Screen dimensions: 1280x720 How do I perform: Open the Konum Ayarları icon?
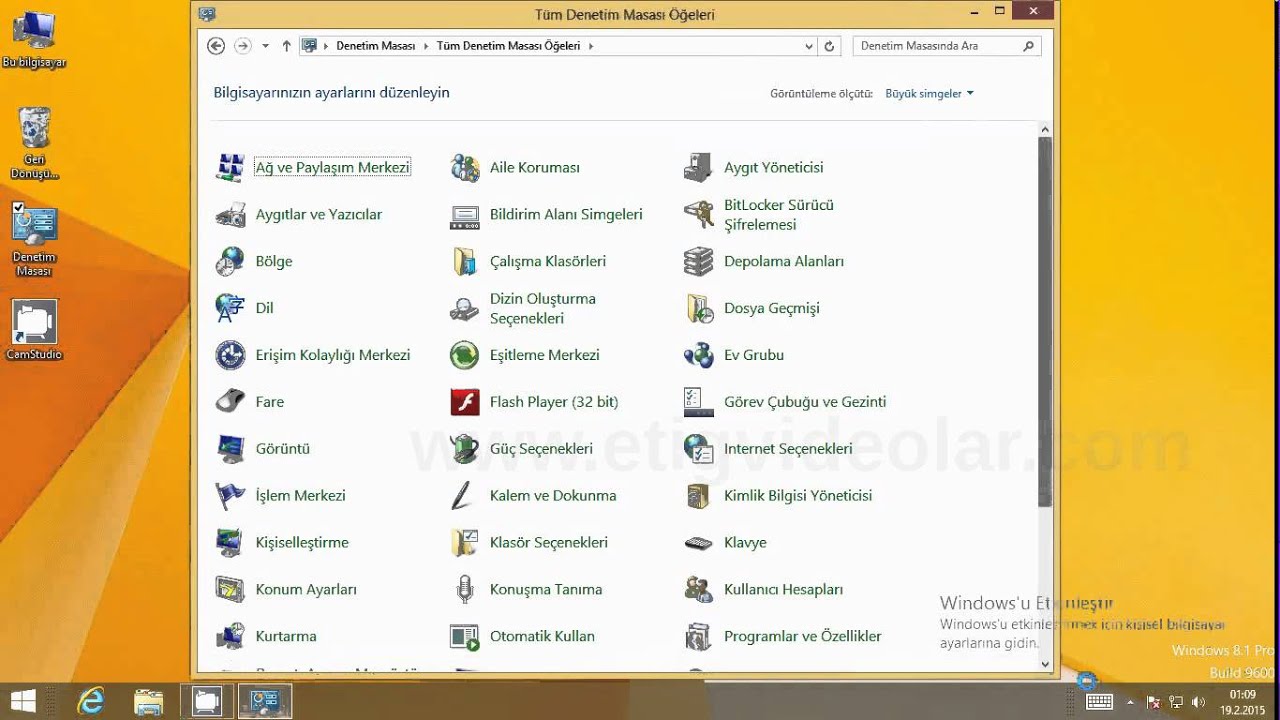pos(230,590)
